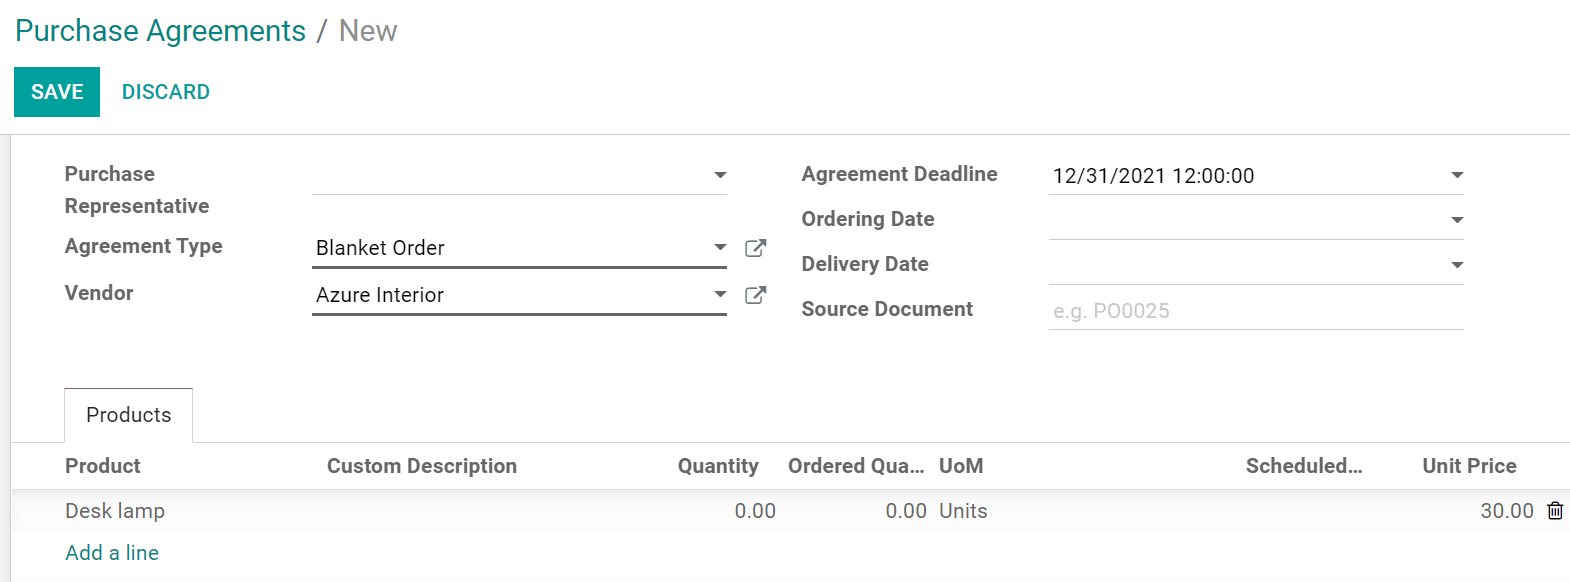Click the Add a line link
Viewport: 1570px width, 582px height.
tap(112, 552)
